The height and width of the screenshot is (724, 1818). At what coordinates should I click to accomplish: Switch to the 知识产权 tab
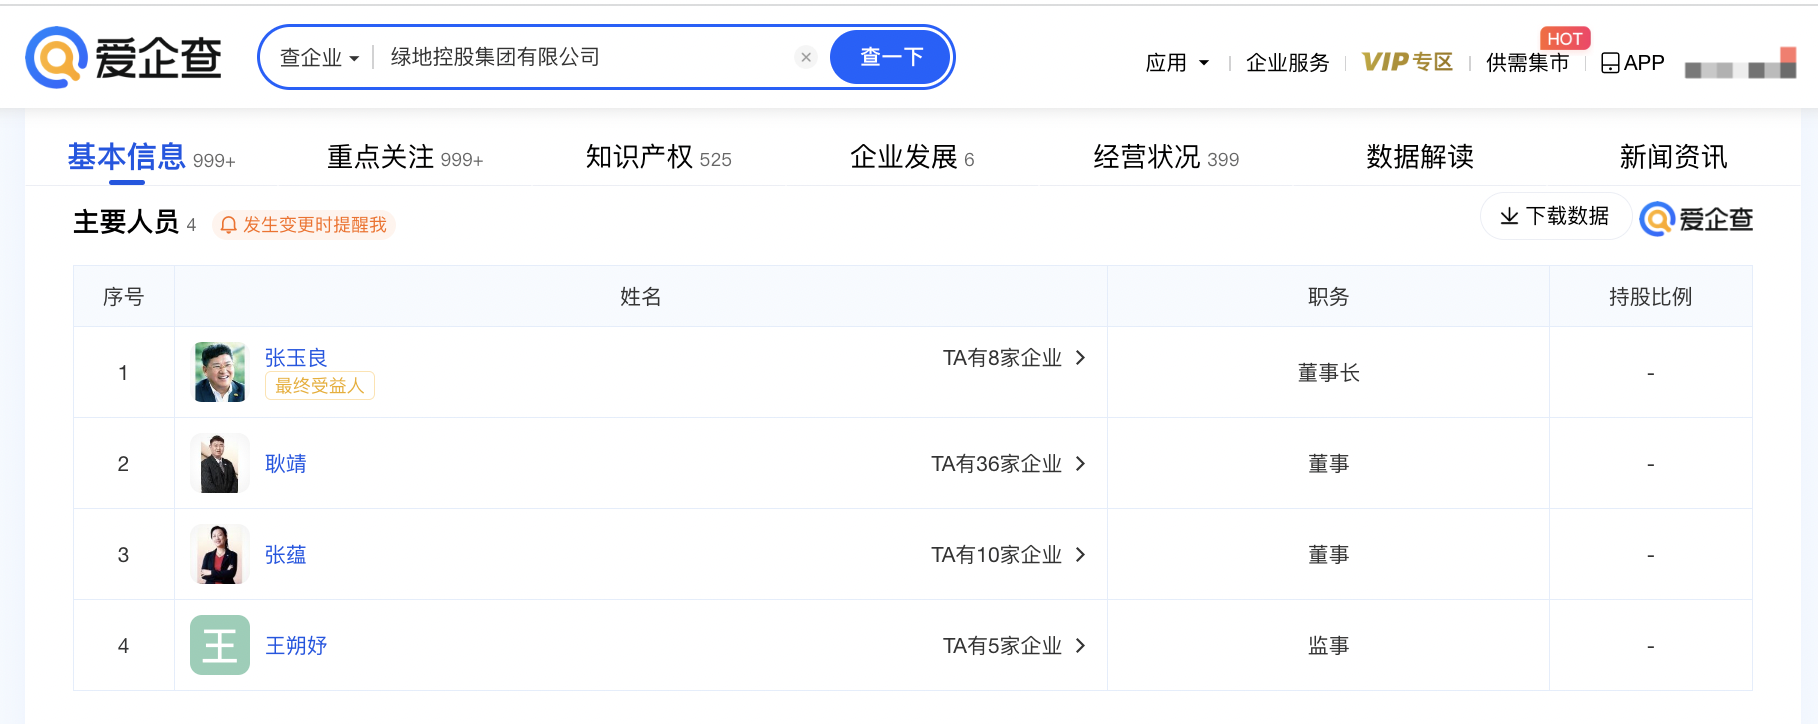(x=658, y=157)
